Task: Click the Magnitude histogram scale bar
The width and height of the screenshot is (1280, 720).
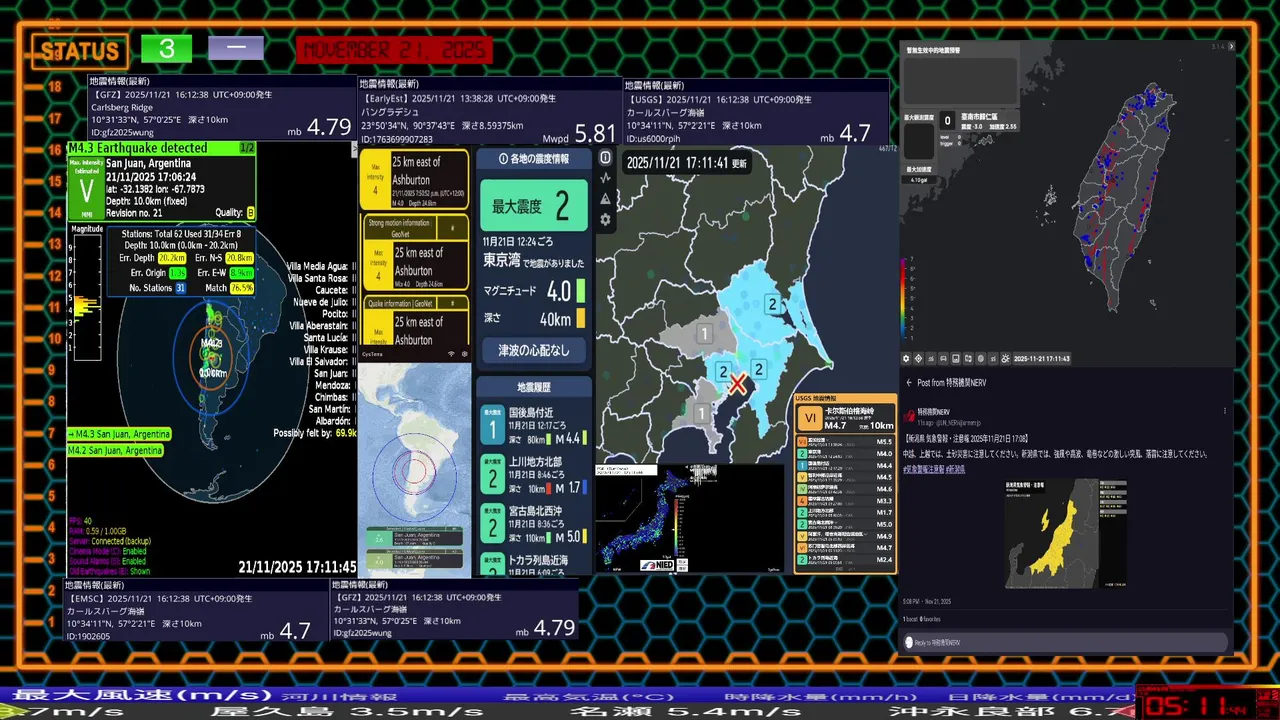Action: (86, 297)
